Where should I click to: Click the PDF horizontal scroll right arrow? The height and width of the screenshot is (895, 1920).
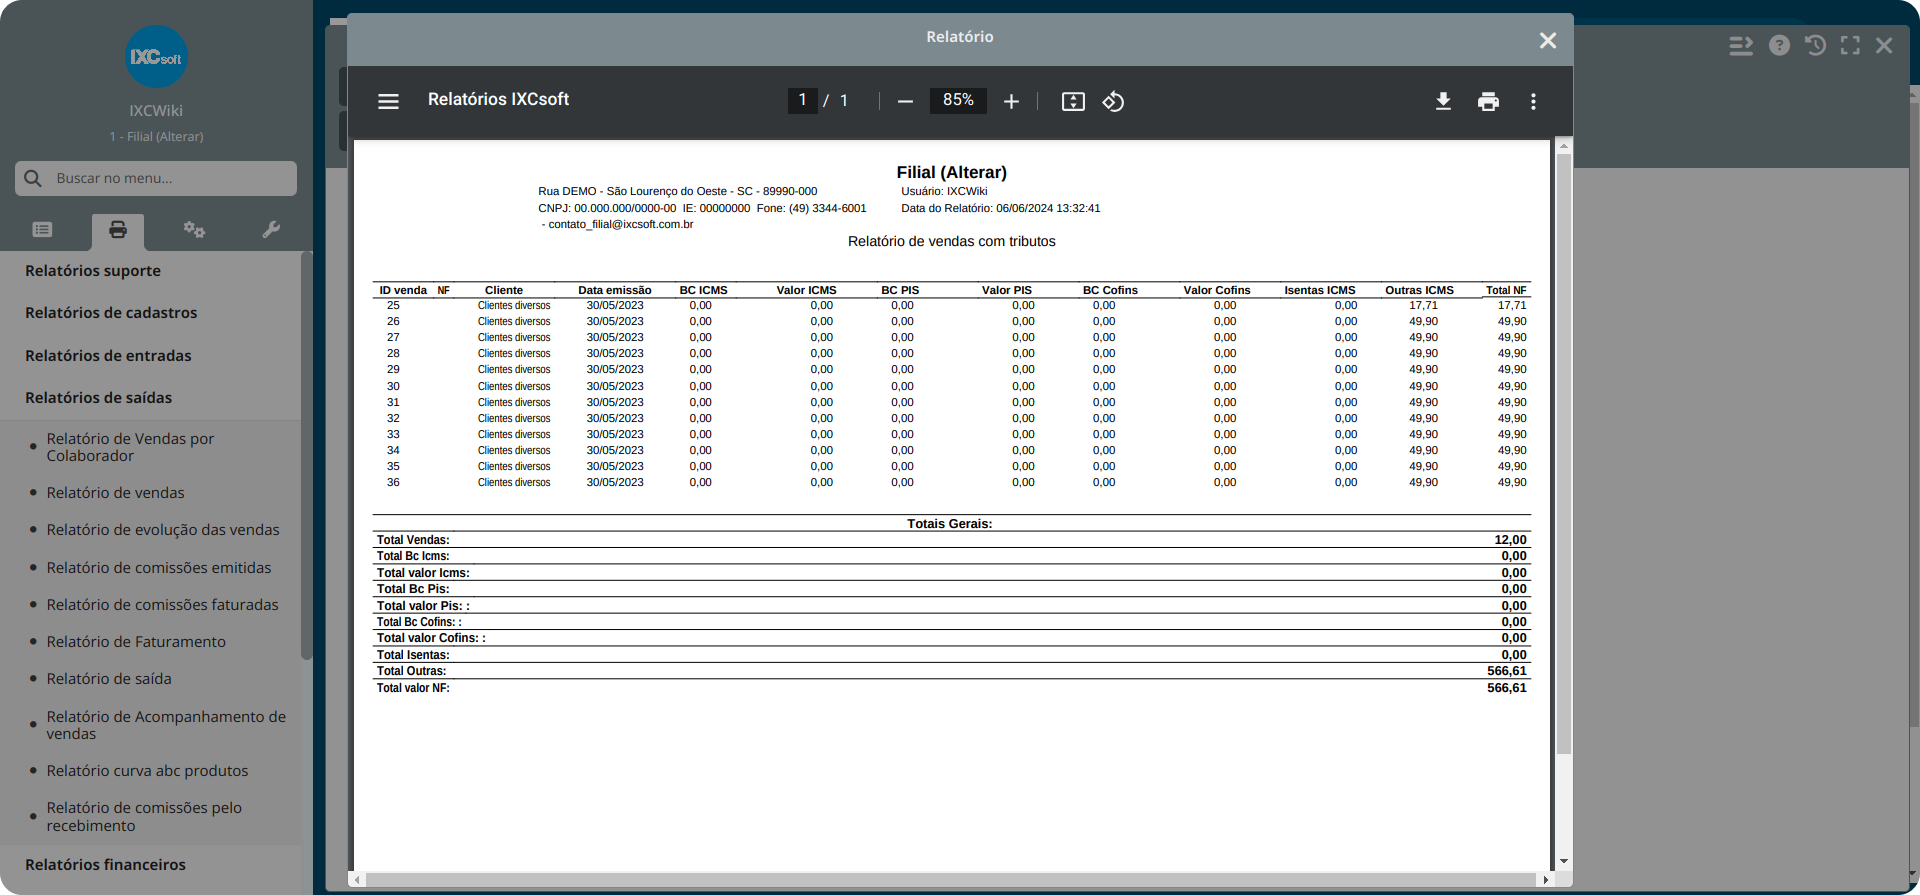coord(1546,880)
